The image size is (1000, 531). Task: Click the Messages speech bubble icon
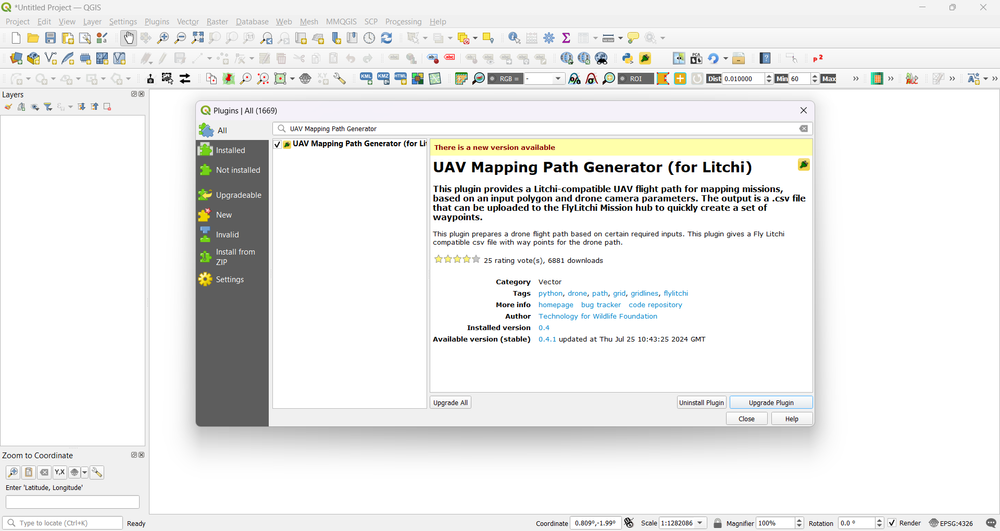click(992, 523)
